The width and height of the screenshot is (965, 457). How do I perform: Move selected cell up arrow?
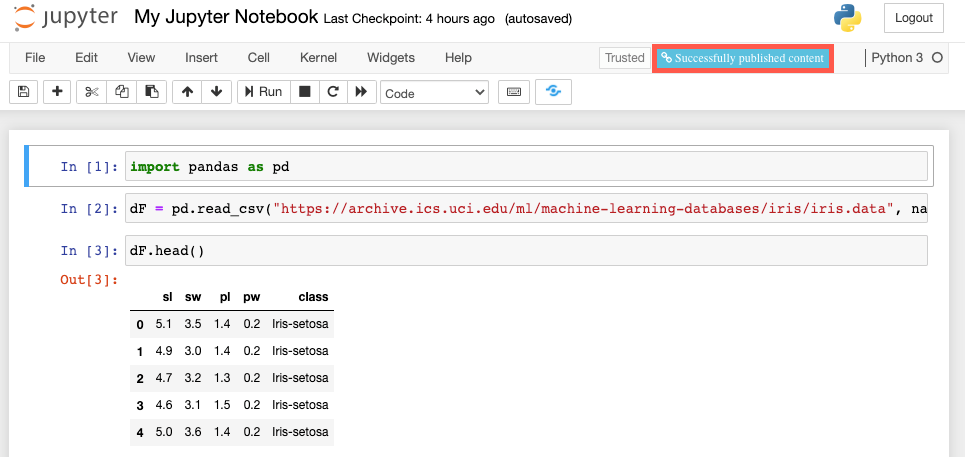point(187,92)
